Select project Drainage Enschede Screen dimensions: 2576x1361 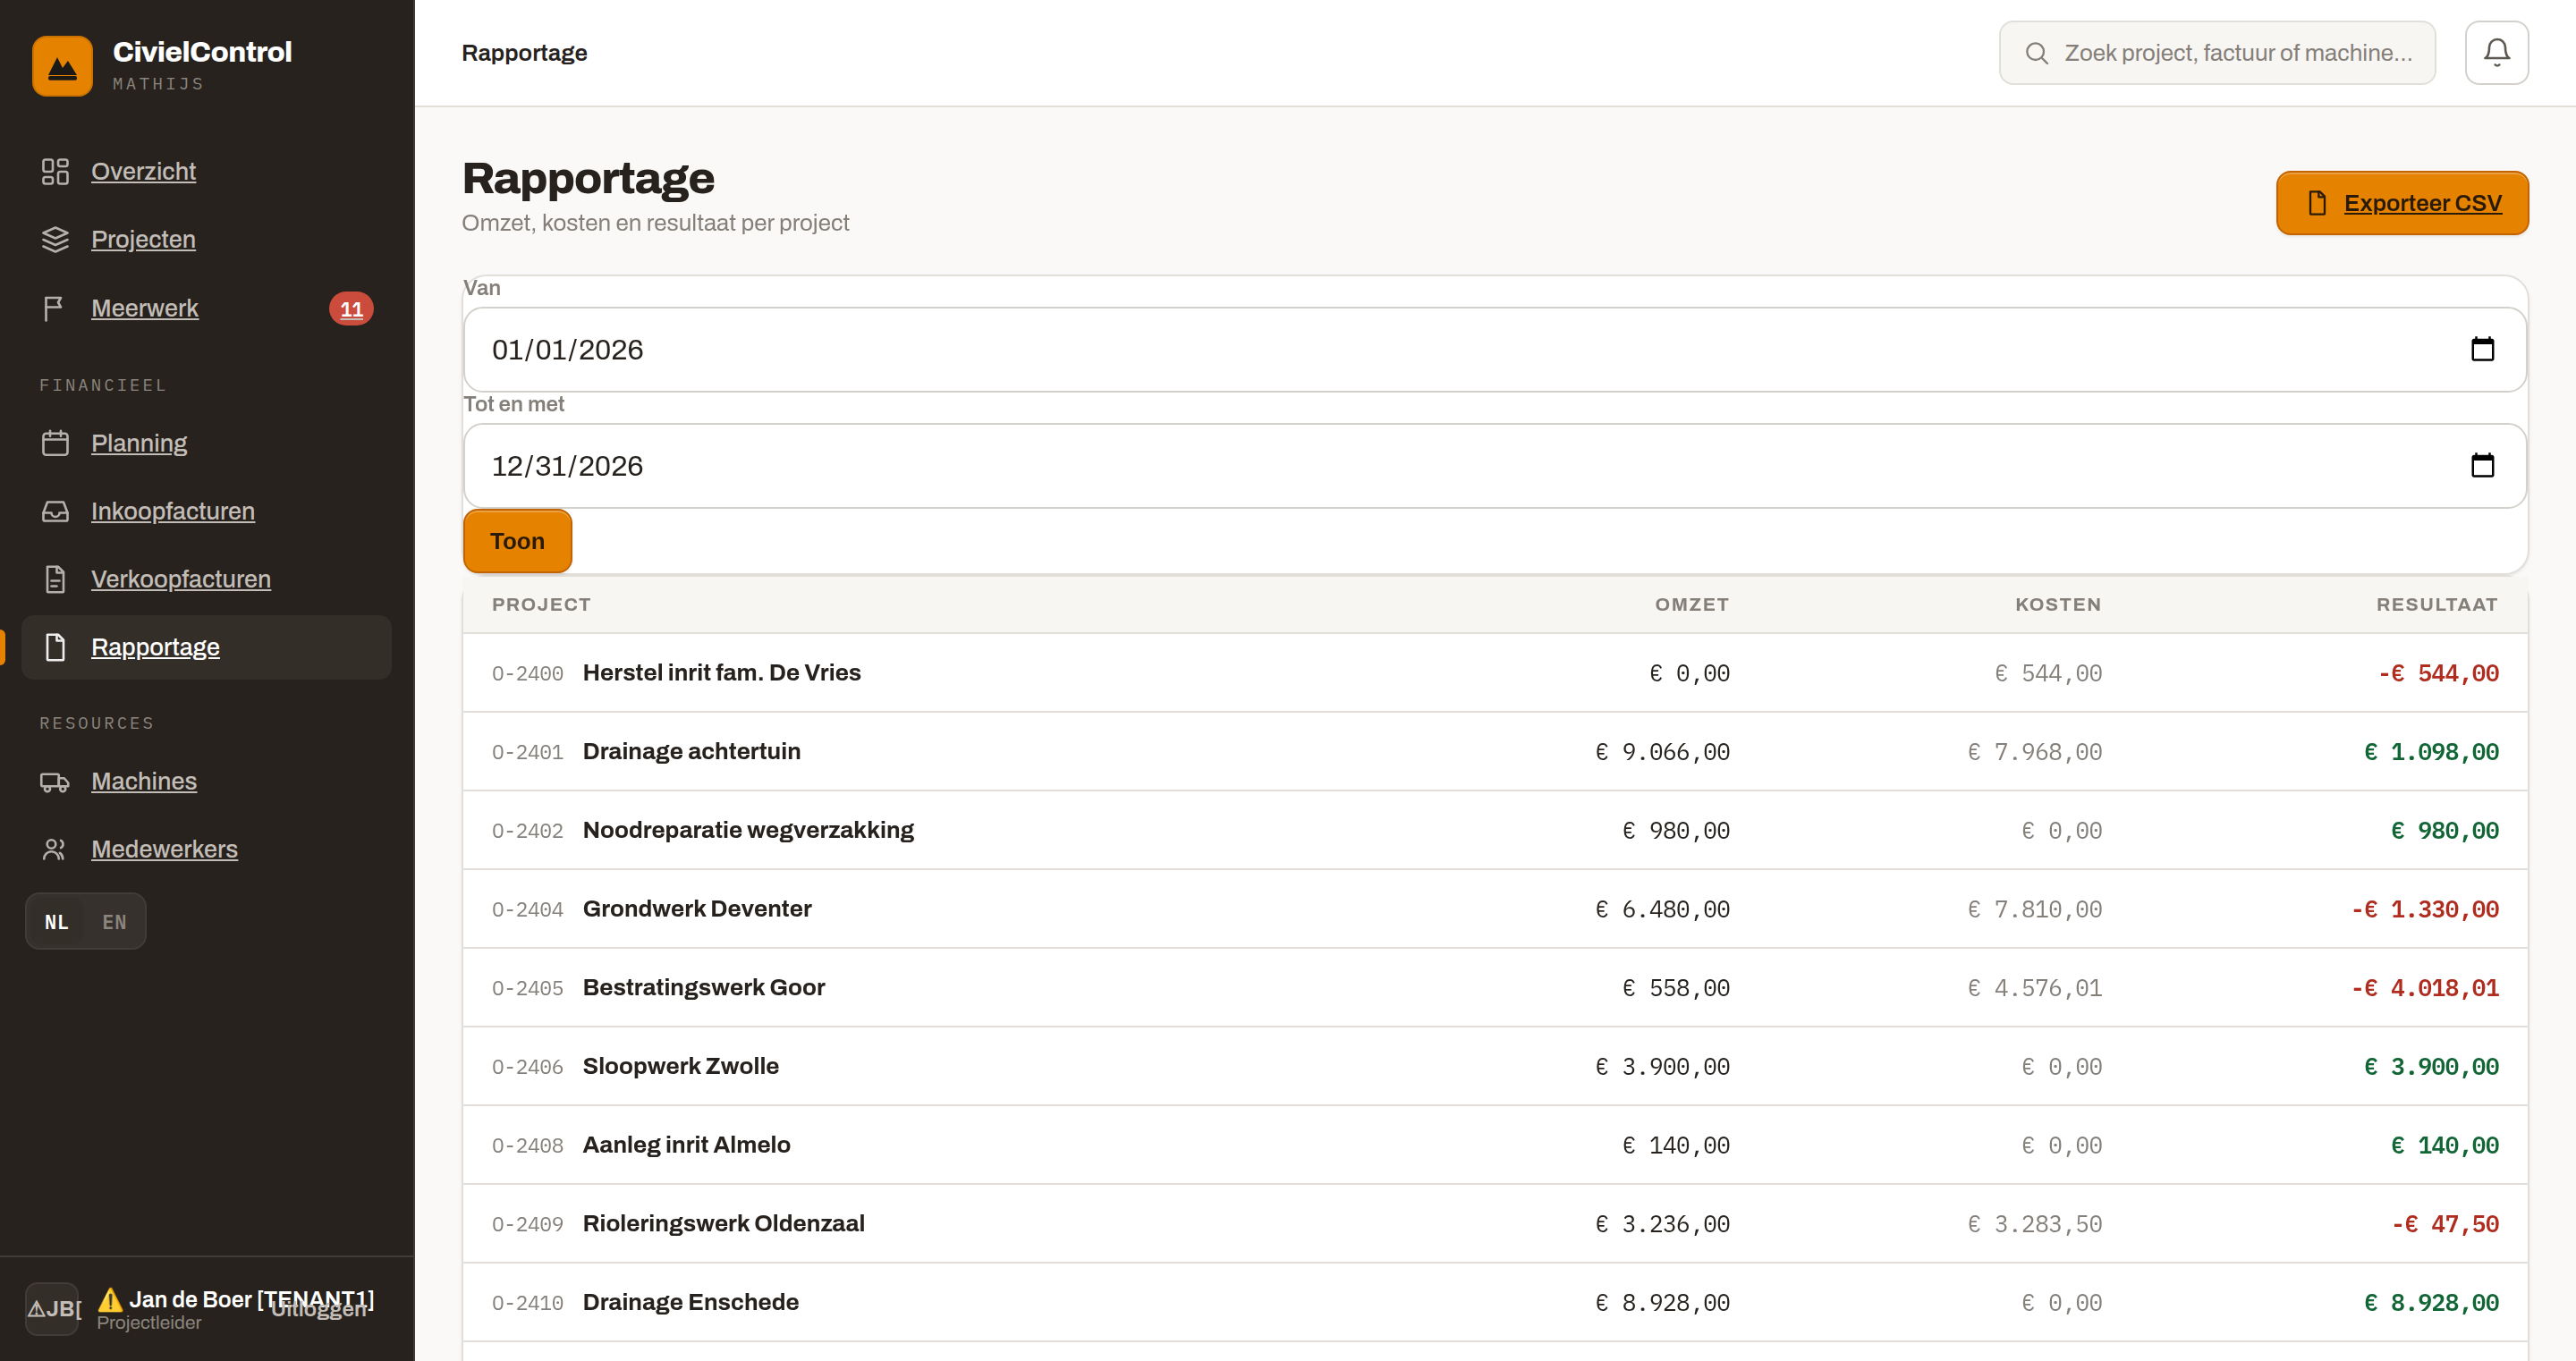click(690, 1302)
